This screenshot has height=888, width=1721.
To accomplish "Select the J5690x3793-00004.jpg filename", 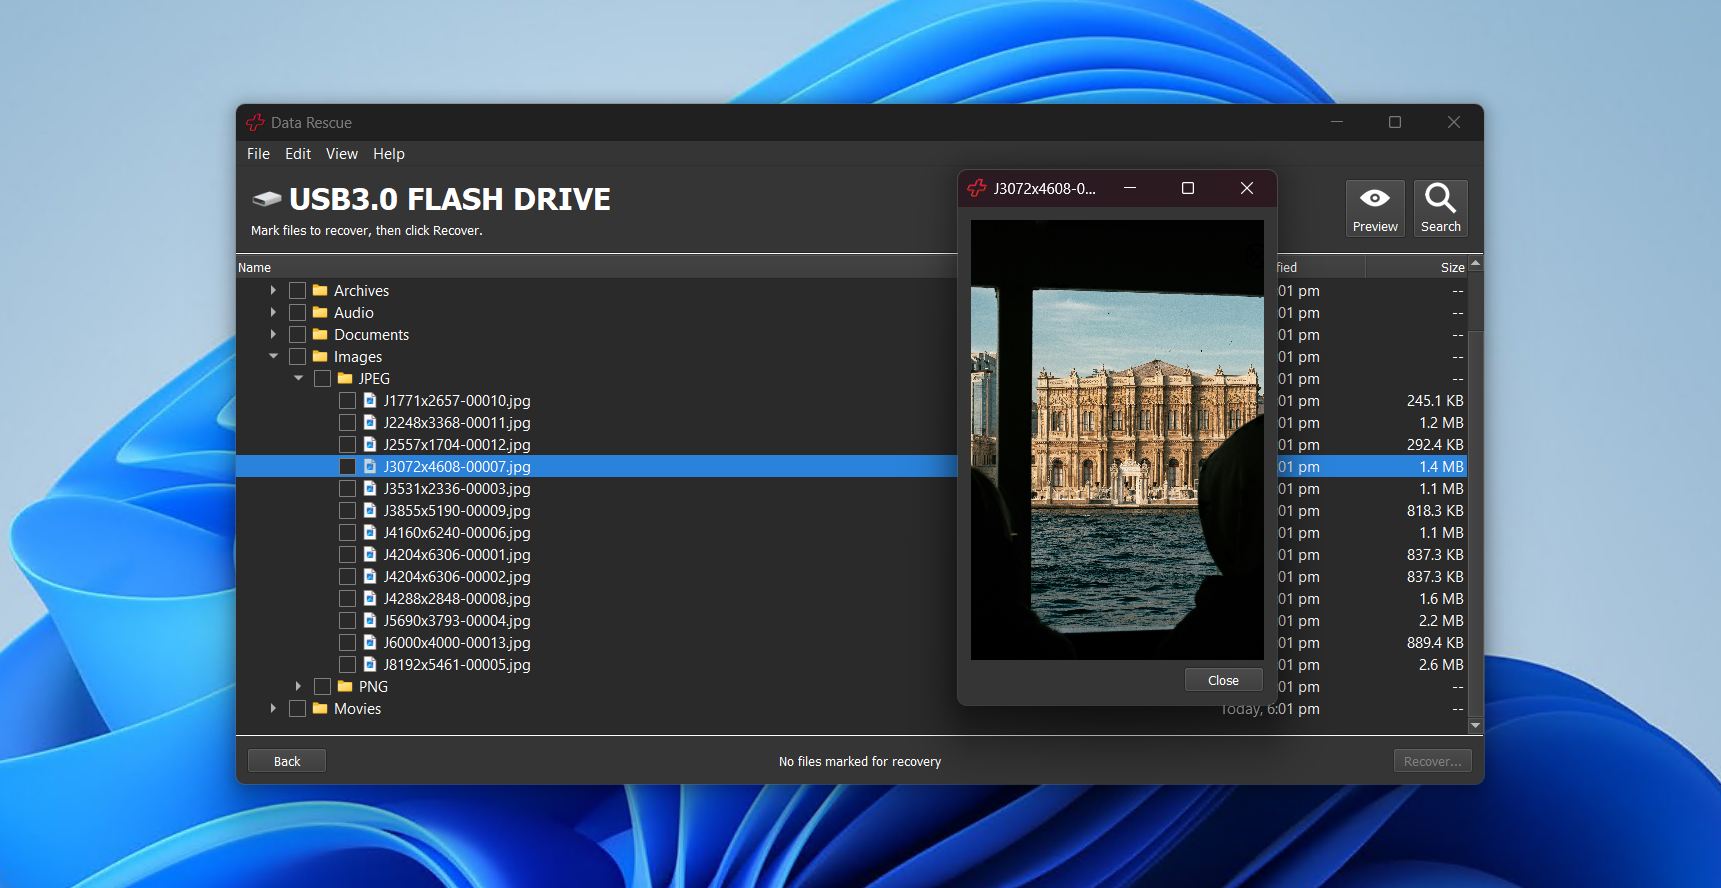I will (457, 620).
